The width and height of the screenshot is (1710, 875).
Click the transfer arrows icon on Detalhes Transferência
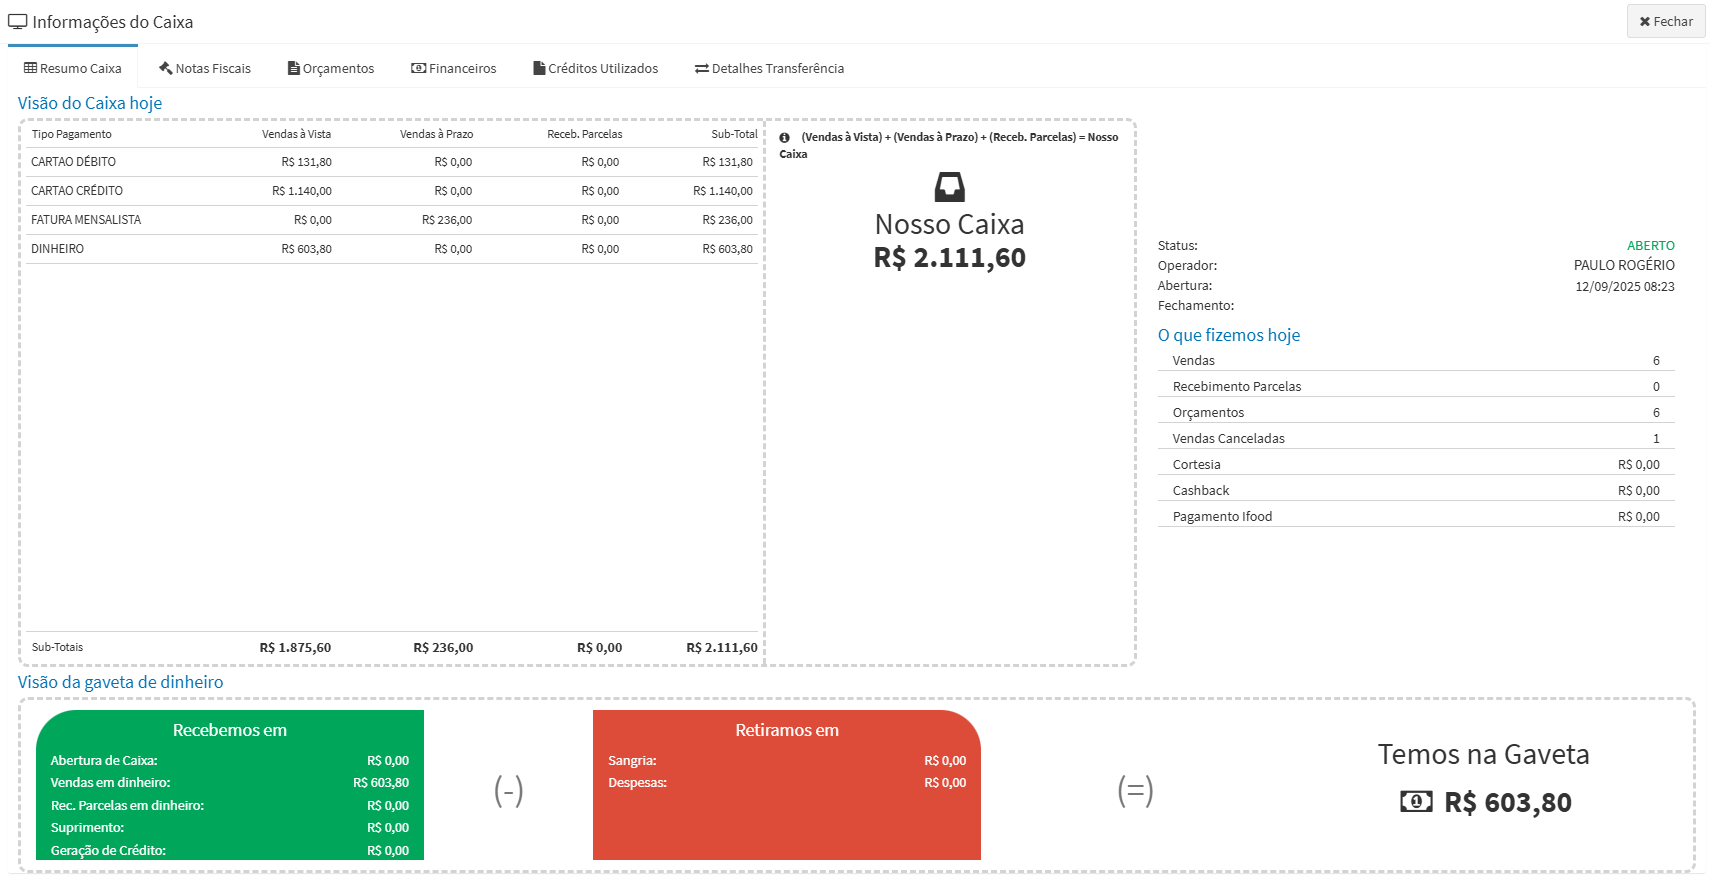click(x=702, y=68)
